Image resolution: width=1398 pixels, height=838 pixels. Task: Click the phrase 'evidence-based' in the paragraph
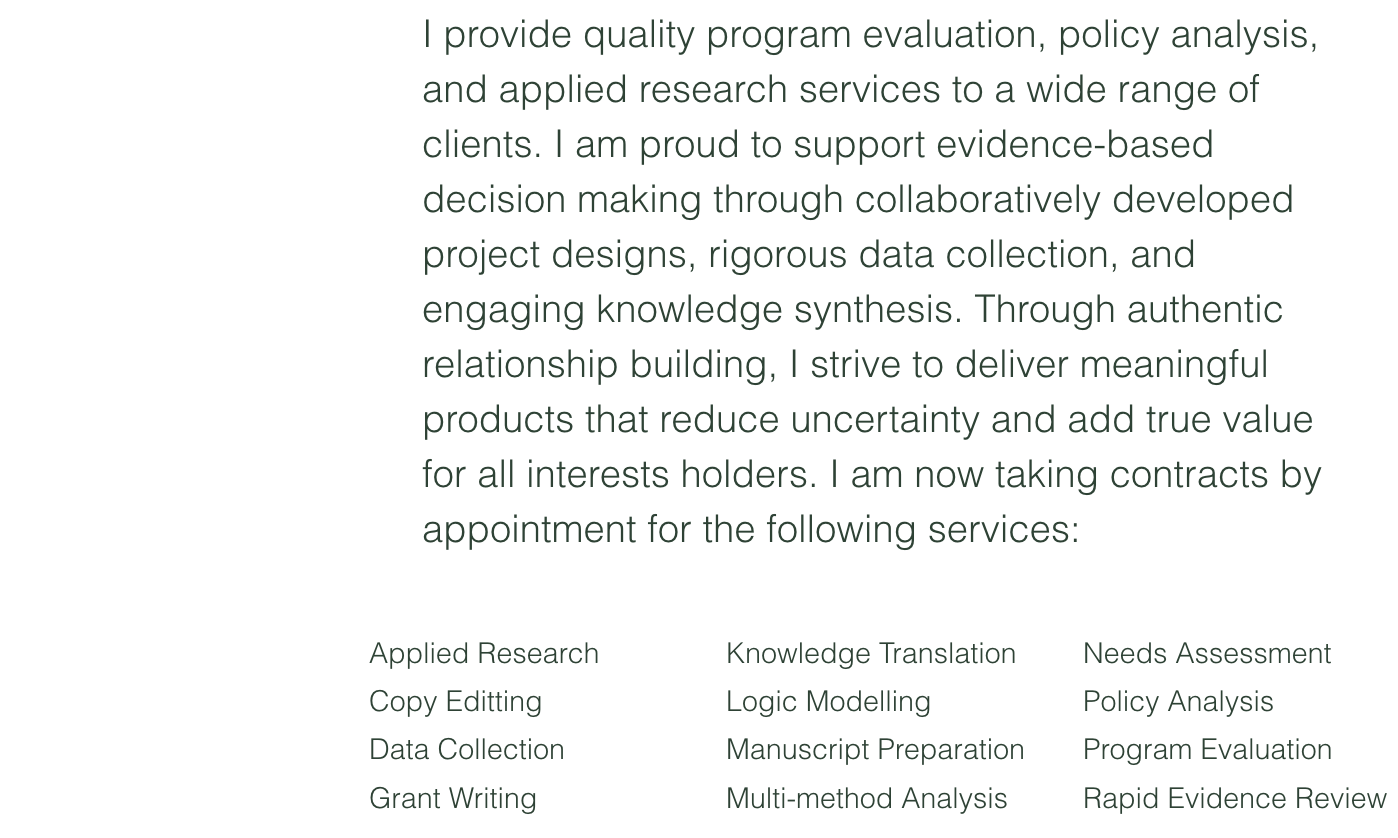tap(1075, 144)
